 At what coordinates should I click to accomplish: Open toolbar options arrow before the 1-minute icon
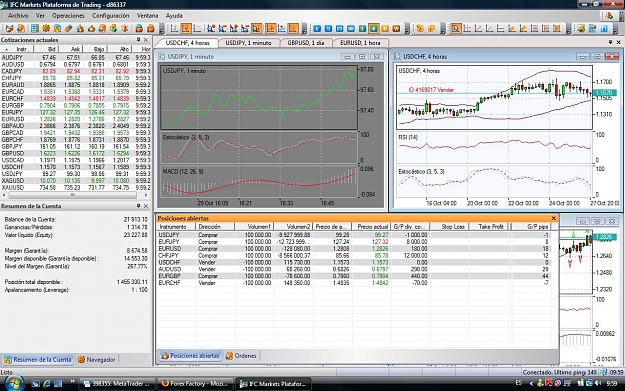(304, 29)
